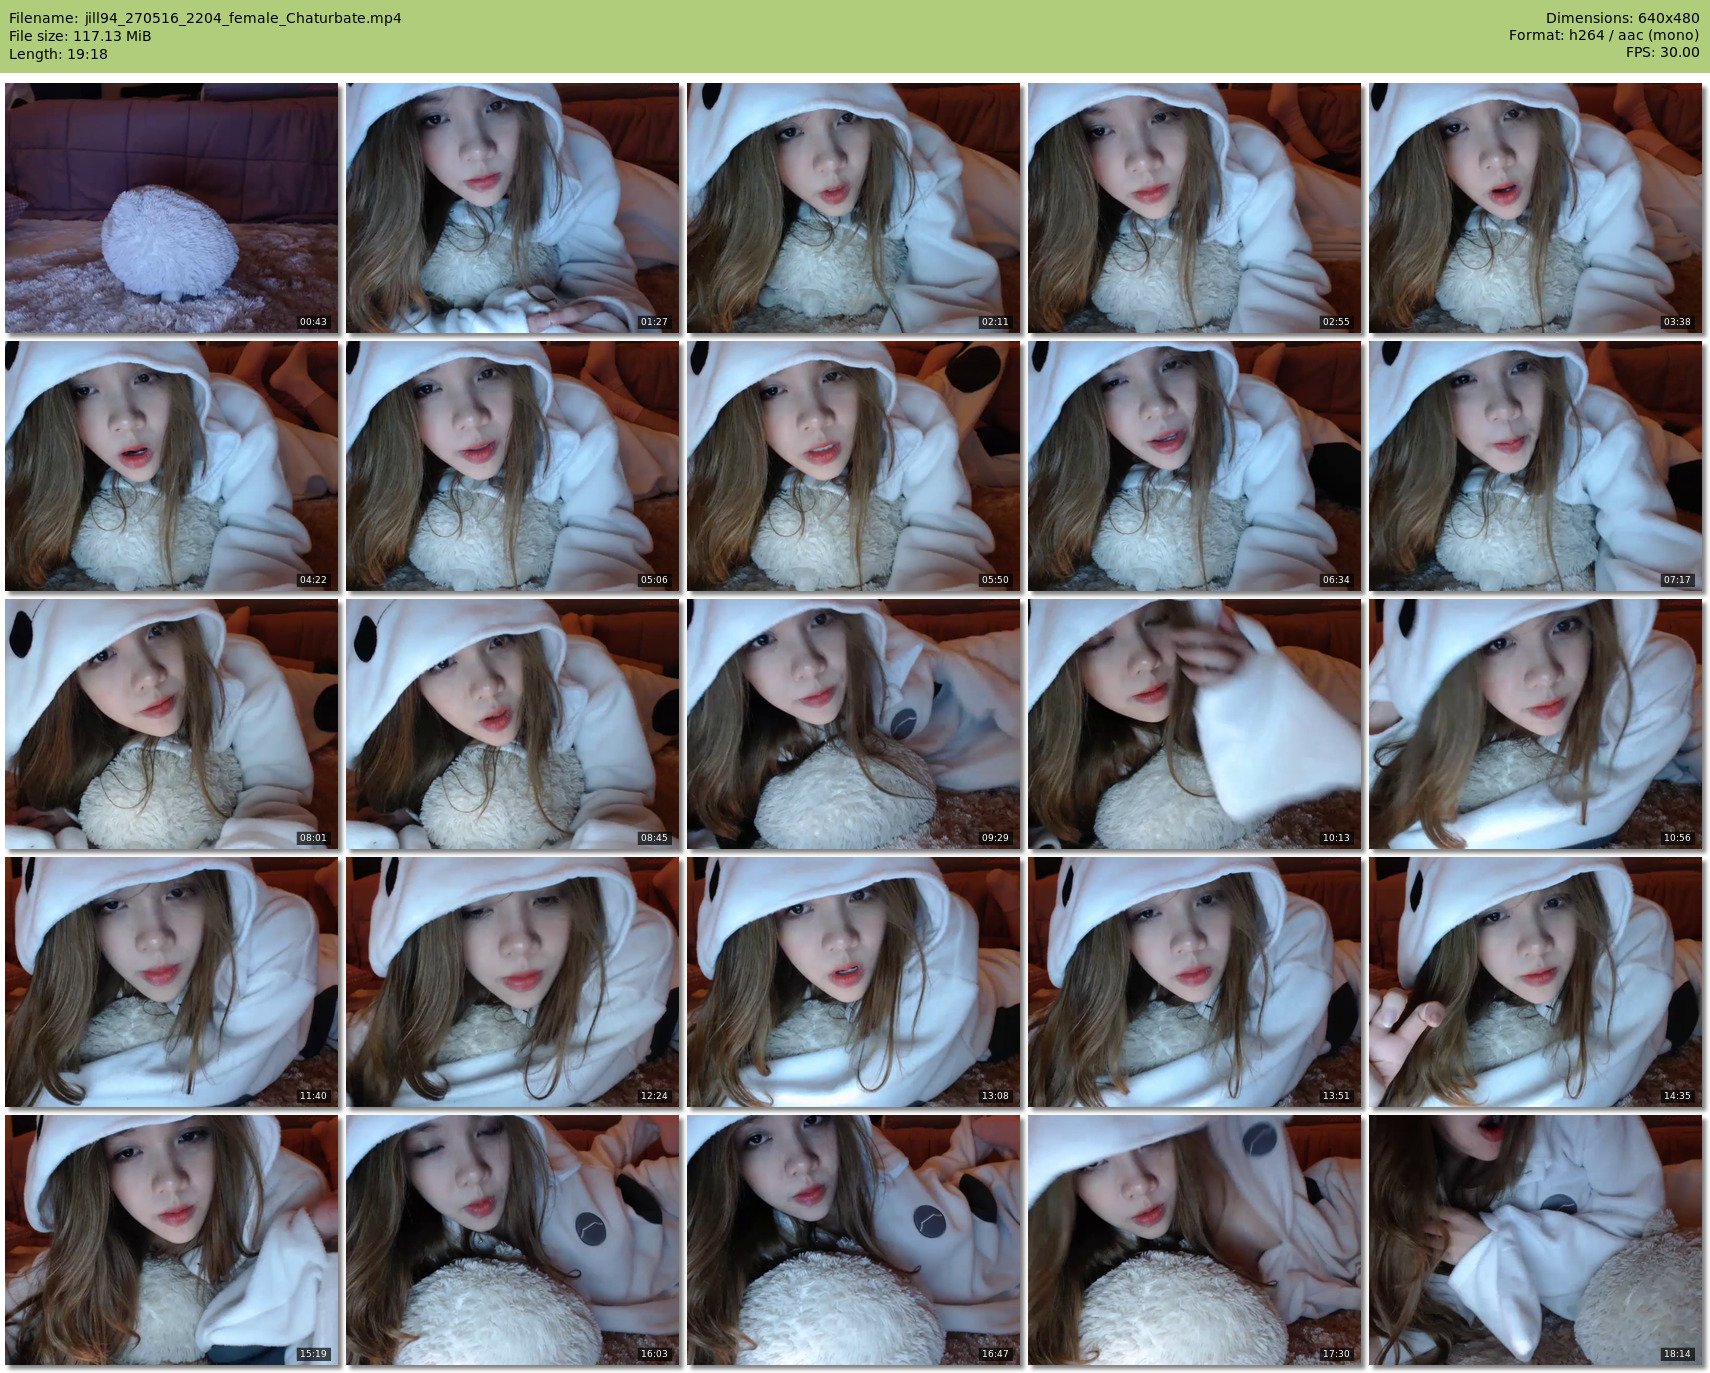Viewport: 1710px width, 1373px height.
Task: Pick the frame stamped 10:56
Action: pyautogui.click(x=1536, y=724)
